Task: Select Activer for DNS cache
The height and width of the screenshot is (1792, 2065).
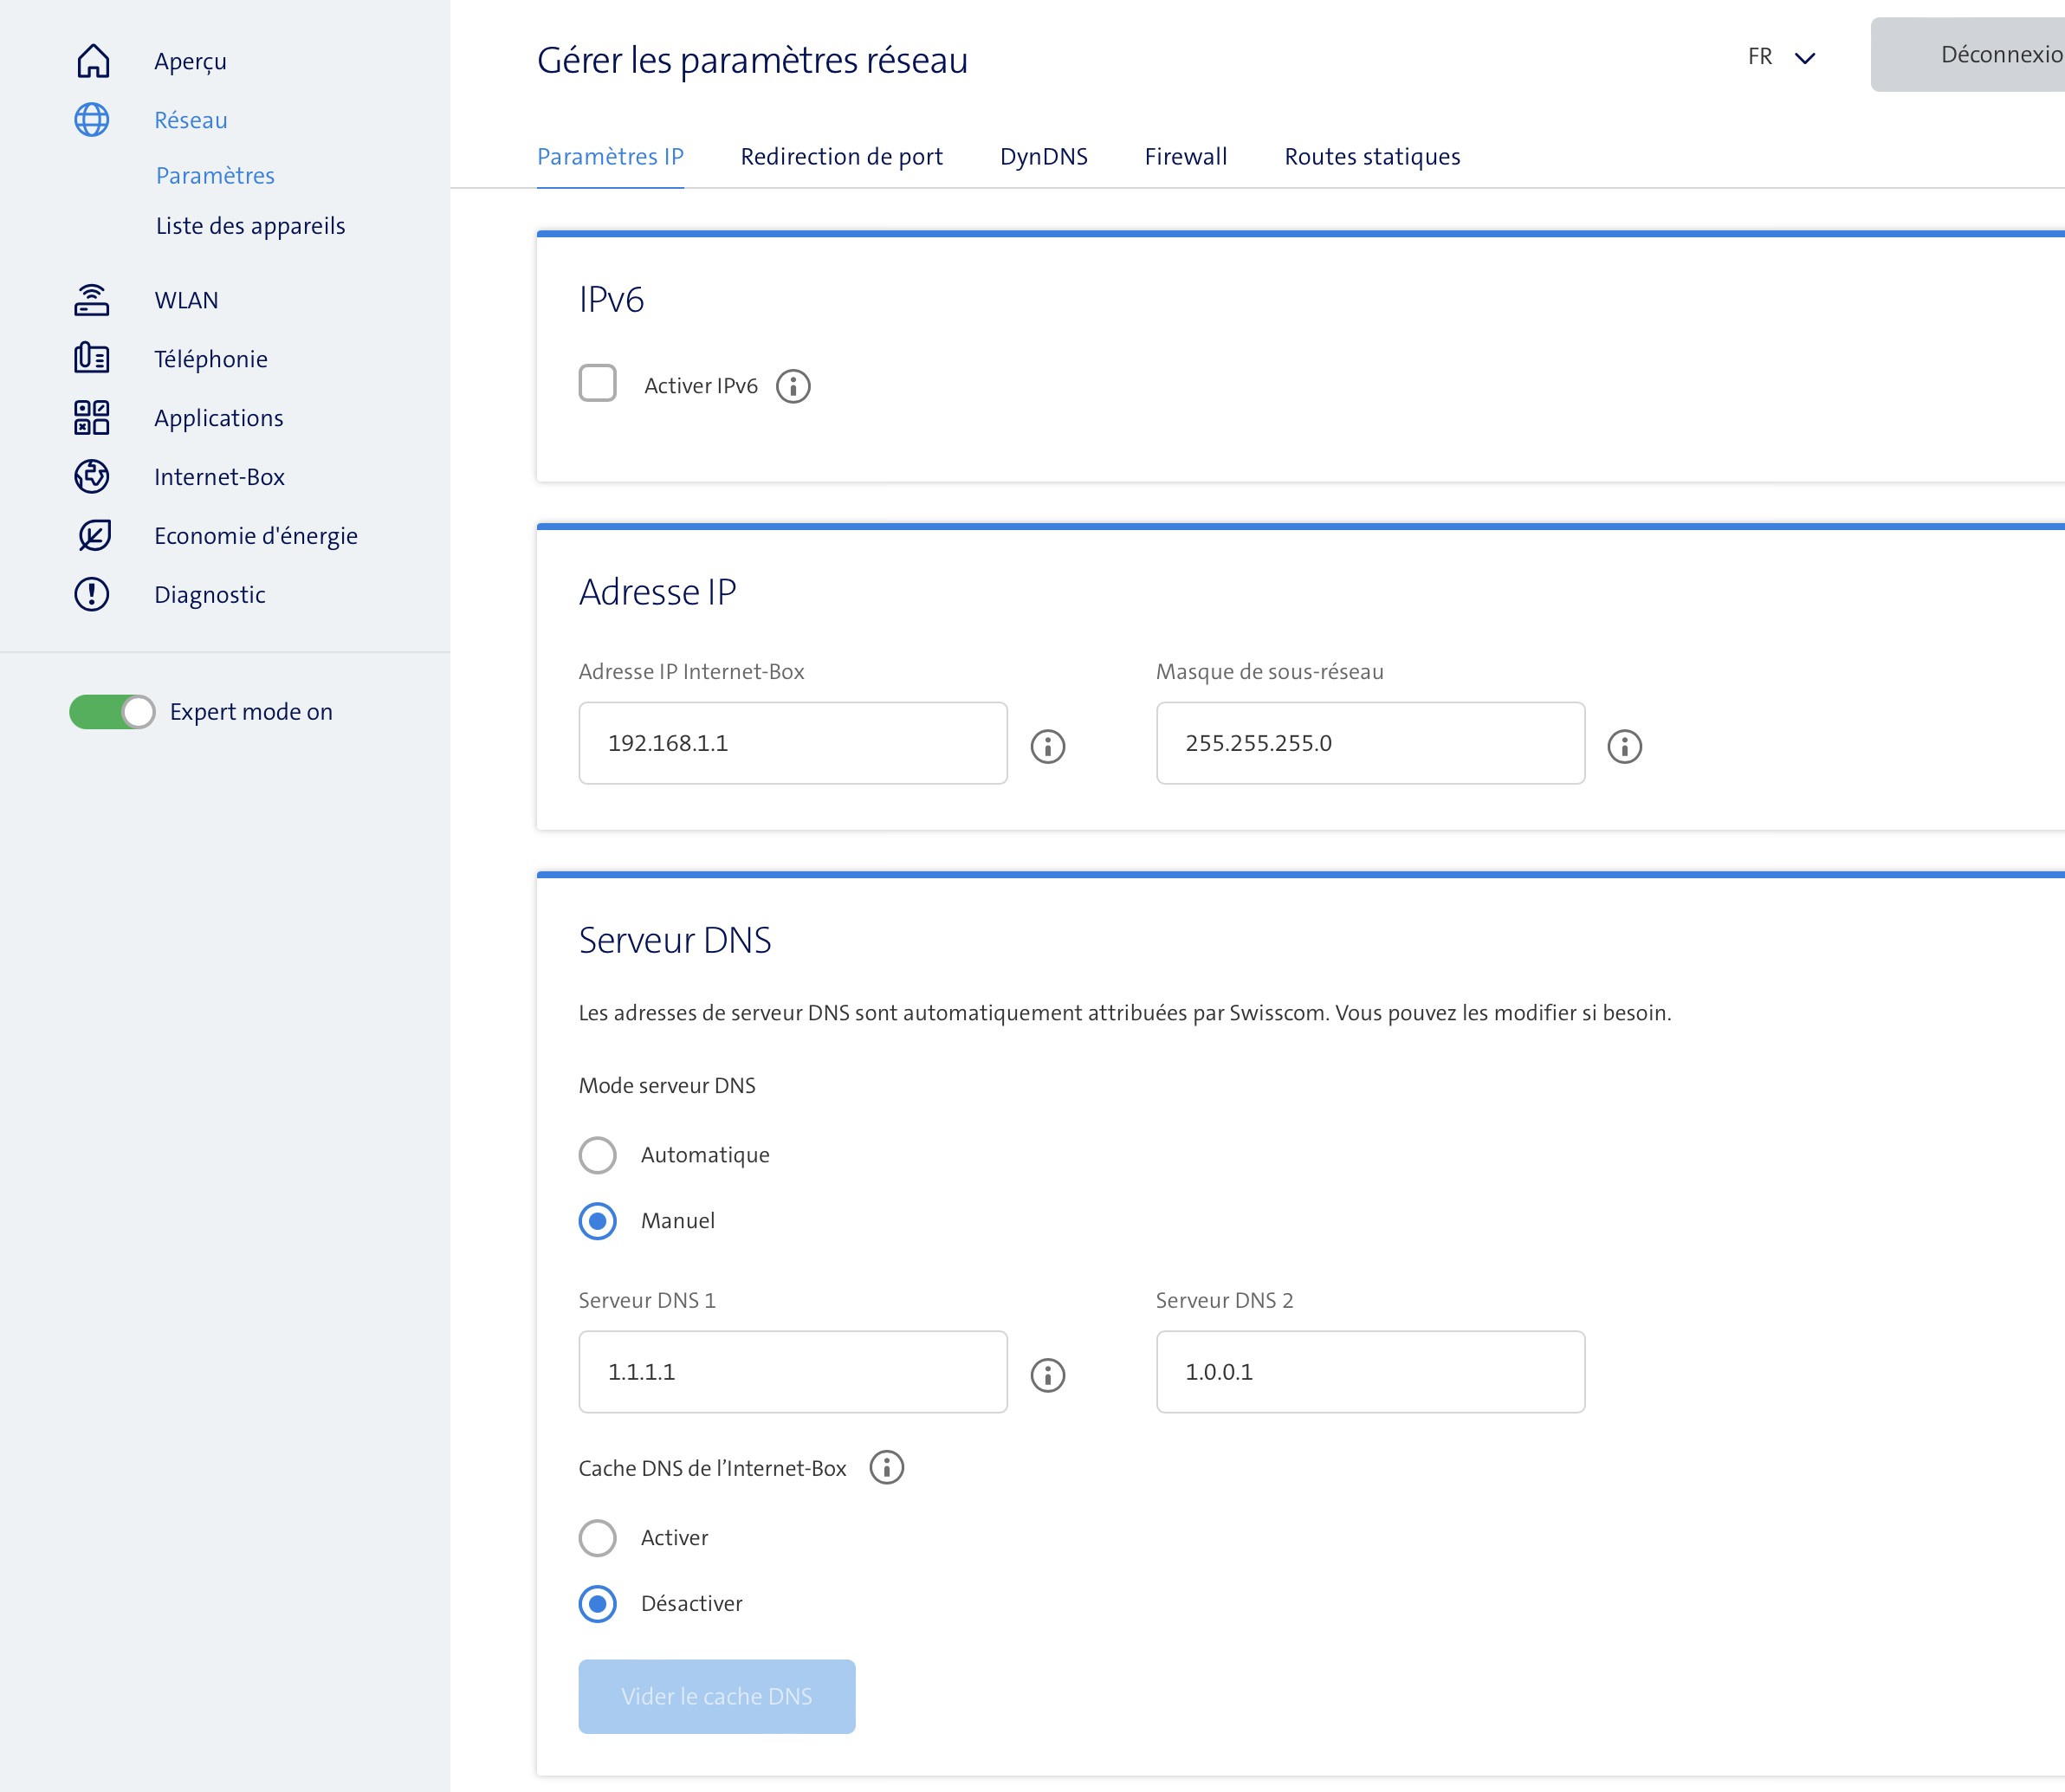Action: coord(598,1538)
